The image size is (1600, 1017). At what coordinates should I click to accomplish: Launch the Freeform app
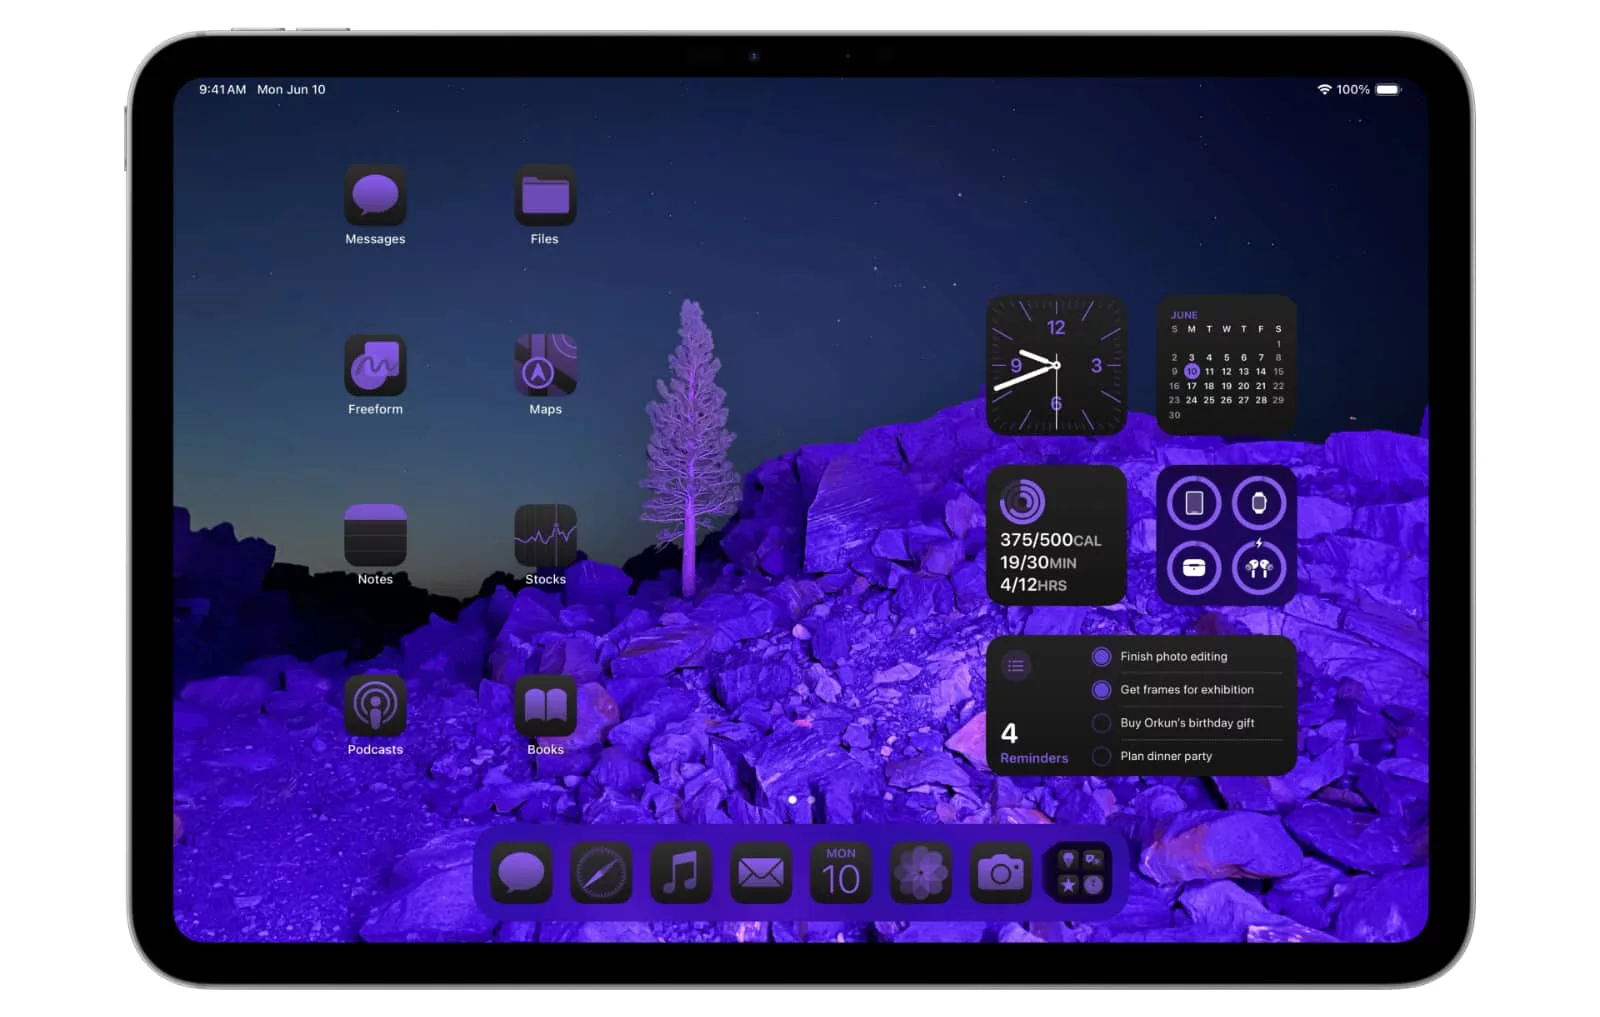[x=375, y=365]
